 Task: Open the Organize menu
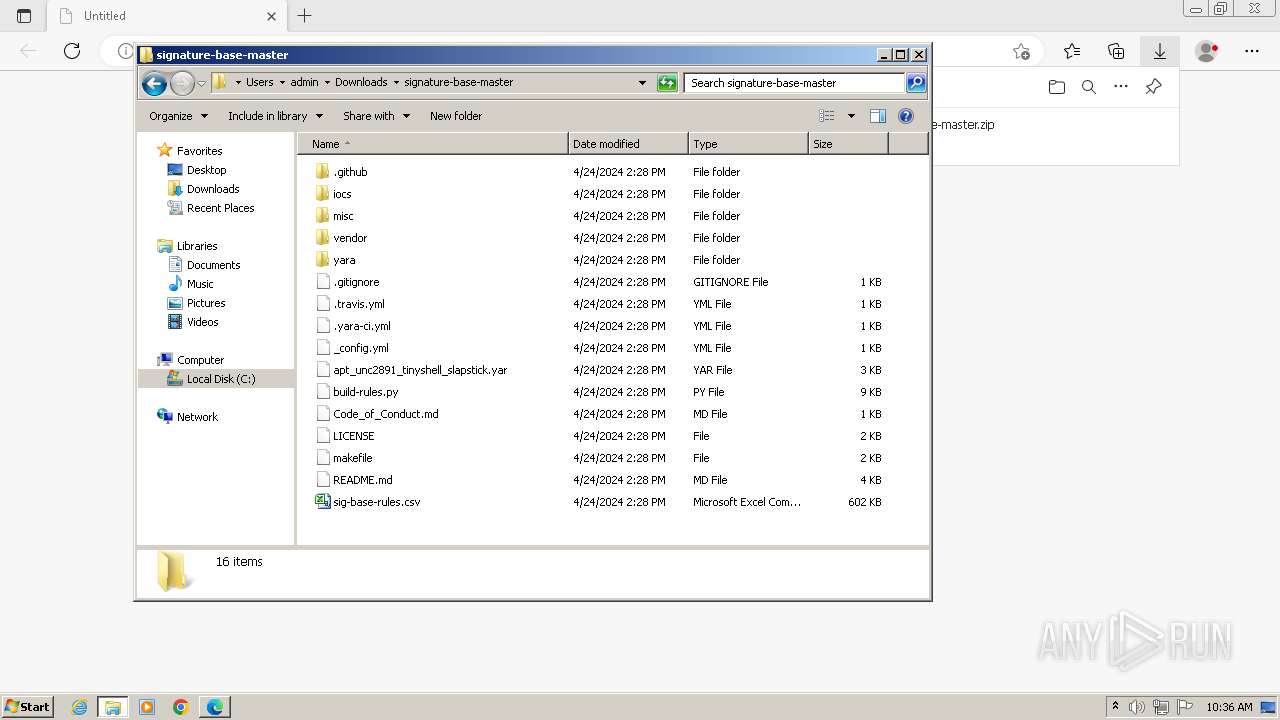pos(179,116)
